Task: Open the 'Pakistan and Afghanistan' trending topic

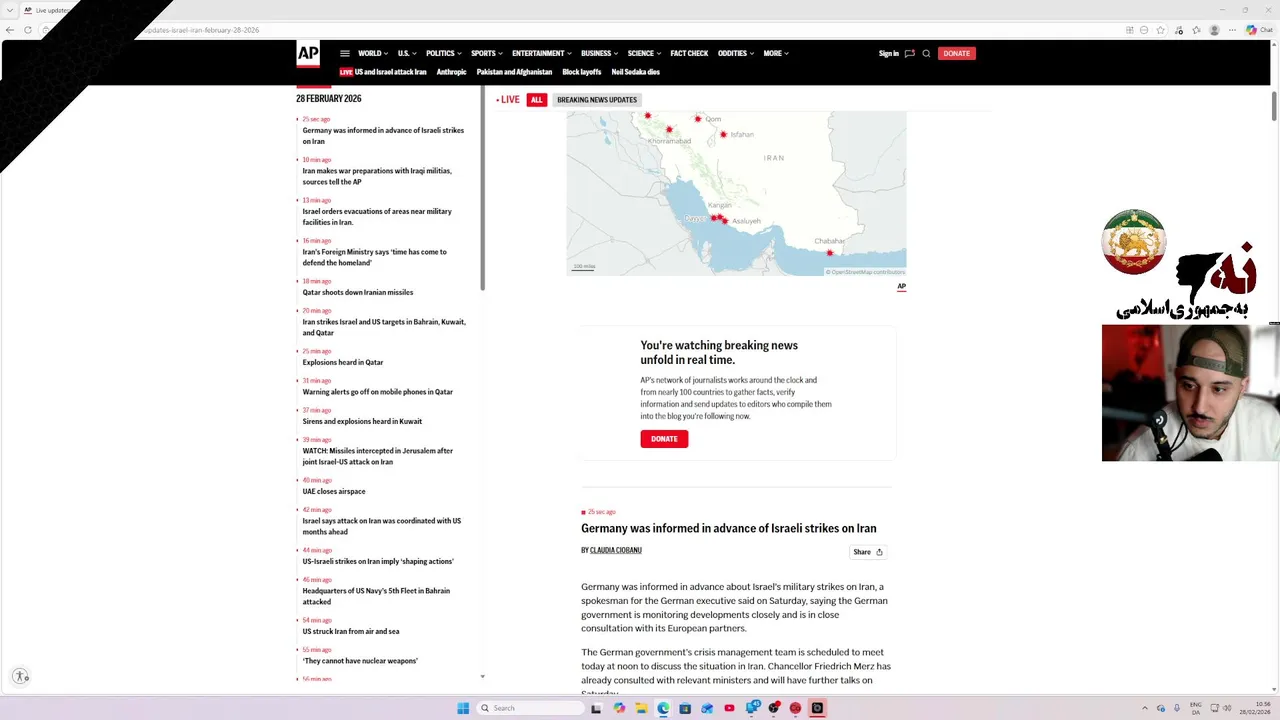Action: coord(514,72)
